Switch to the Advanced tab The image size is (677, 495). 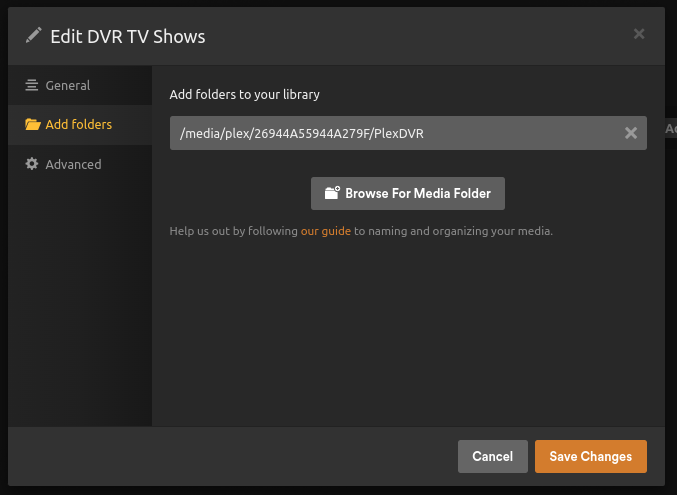click(x=80, y=165)
